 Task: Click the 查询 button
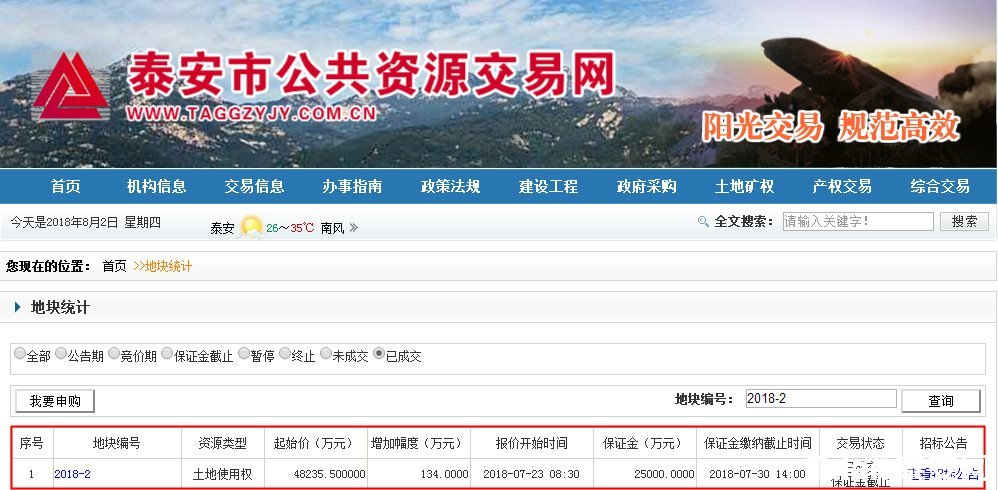941,401
